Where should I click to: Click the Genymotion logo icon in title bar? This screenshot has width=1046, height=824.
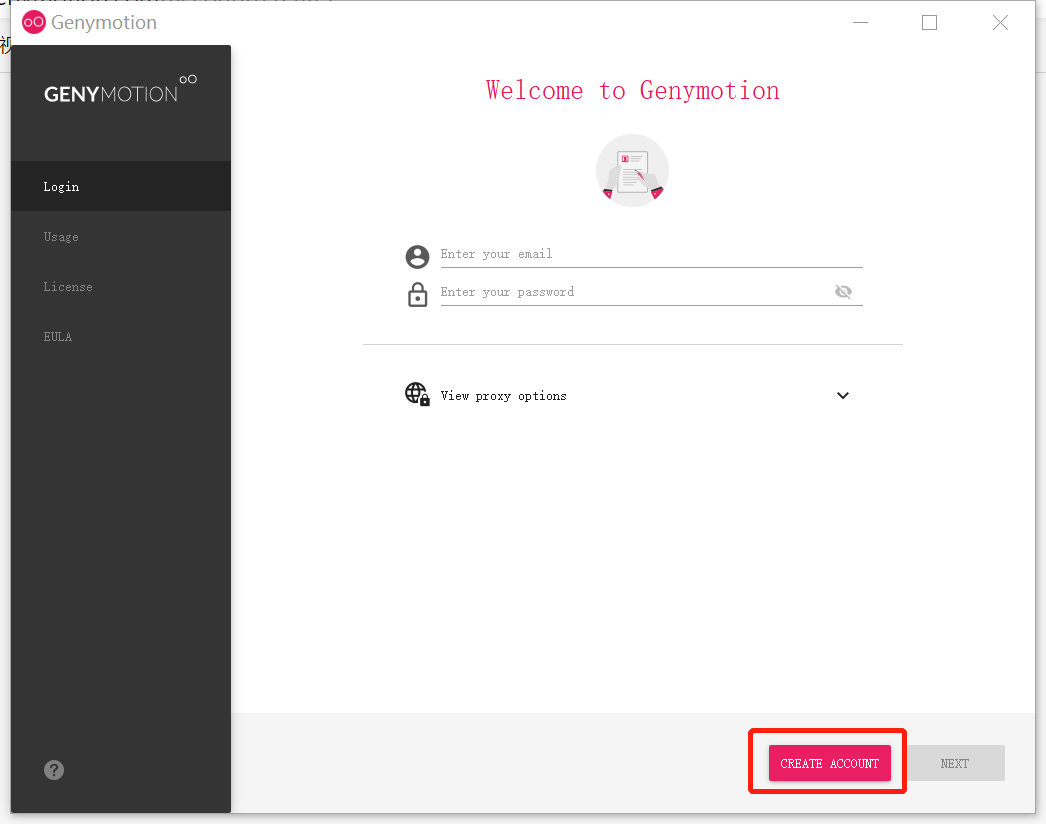33,21
